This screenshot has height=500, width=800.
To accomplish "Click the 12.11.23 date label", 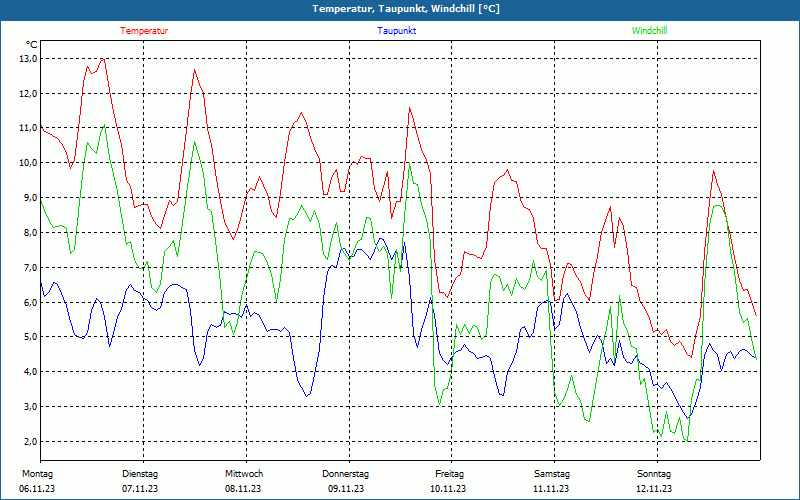I will [x=654, y=489].
